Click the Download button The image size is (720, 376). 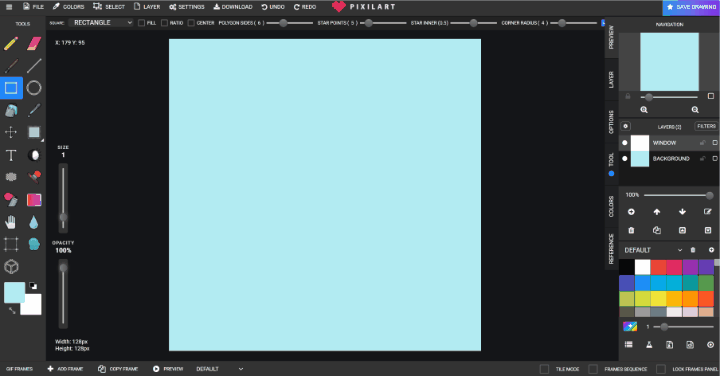click(x=233, y=7)
